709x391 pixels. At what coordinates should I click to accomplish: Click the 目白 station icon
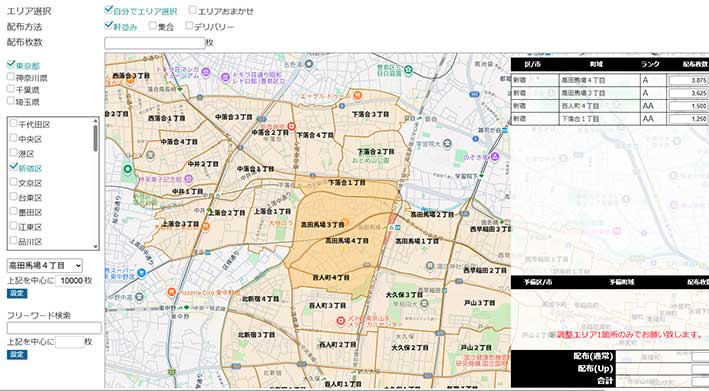[x=418, y=118]
